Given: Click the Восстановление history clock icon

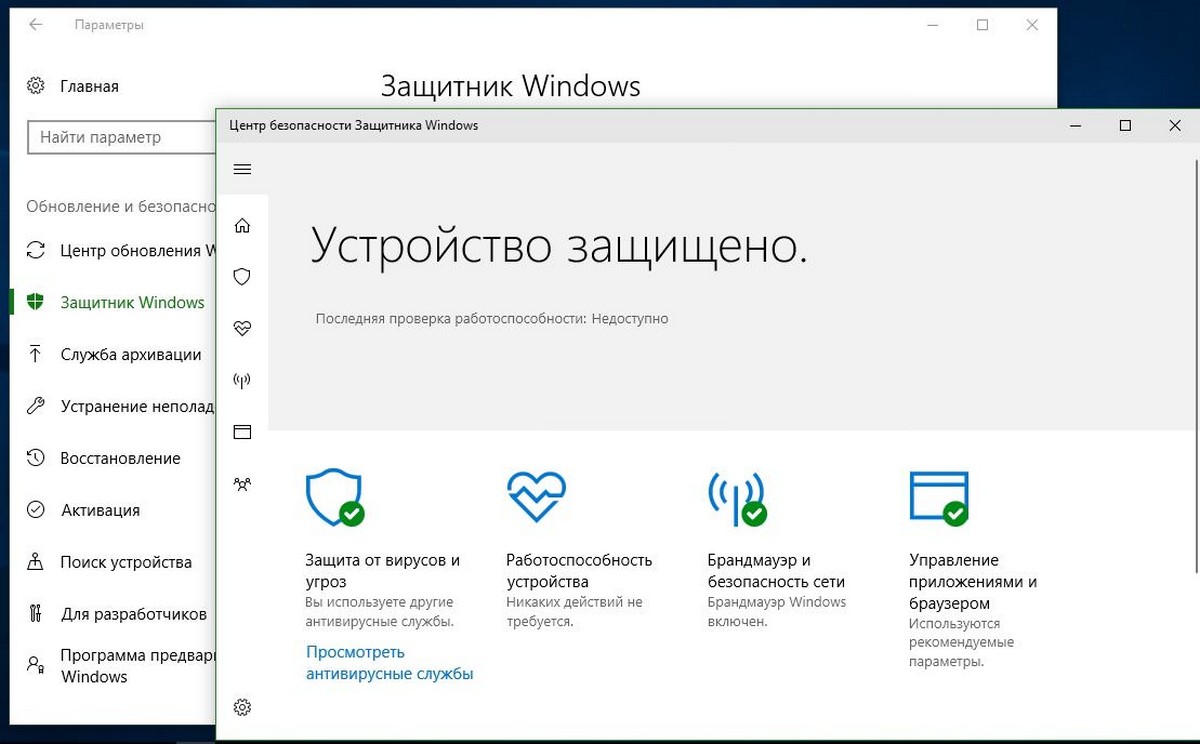Looking at the screenshot, I should (x=36, y=458).
